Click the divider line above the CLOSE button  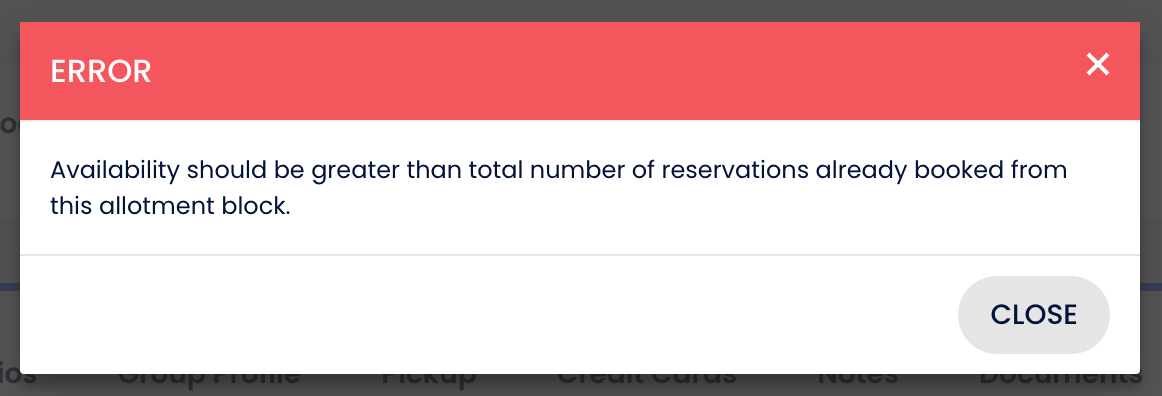(x=580, y=255)
